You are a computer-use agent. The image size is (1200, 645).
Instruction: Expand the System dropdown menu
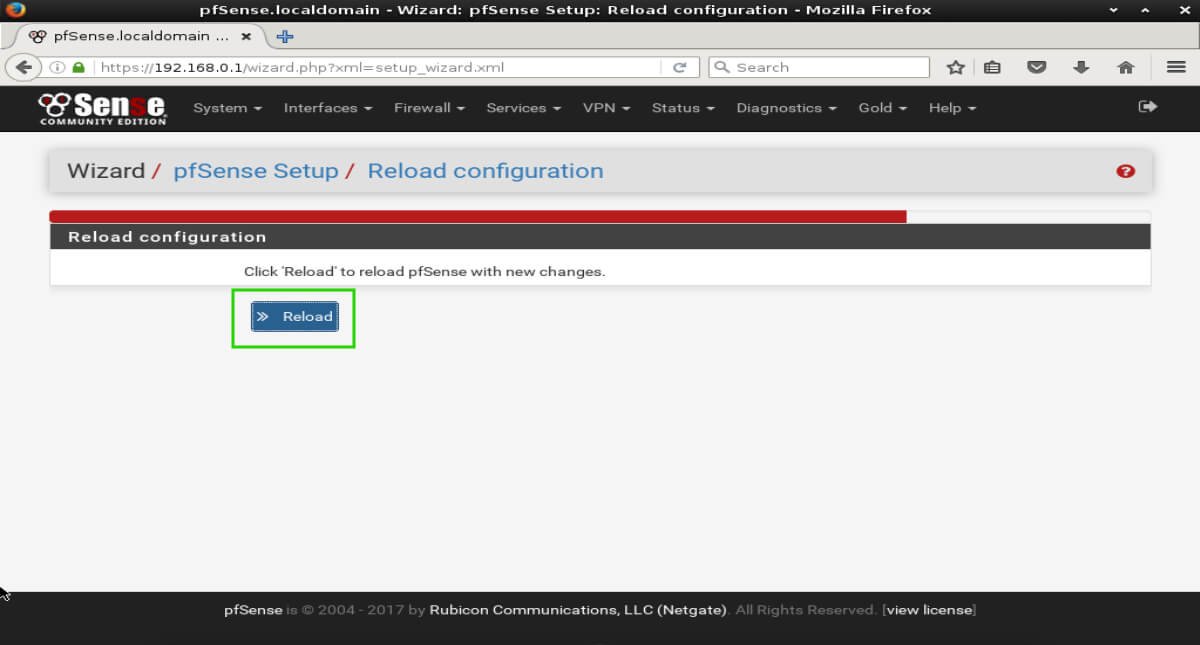pos(227,108)
